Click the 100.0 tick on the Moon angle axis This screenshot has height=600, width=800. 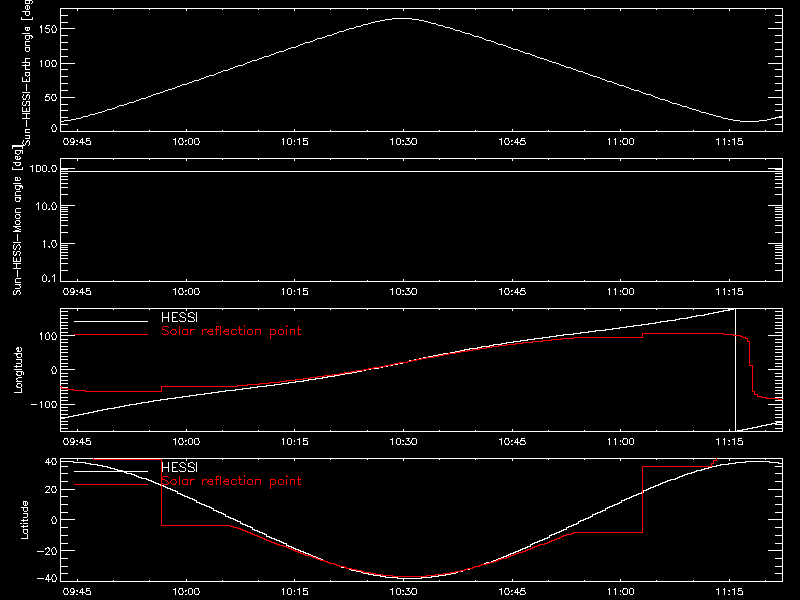coord(44,169)
